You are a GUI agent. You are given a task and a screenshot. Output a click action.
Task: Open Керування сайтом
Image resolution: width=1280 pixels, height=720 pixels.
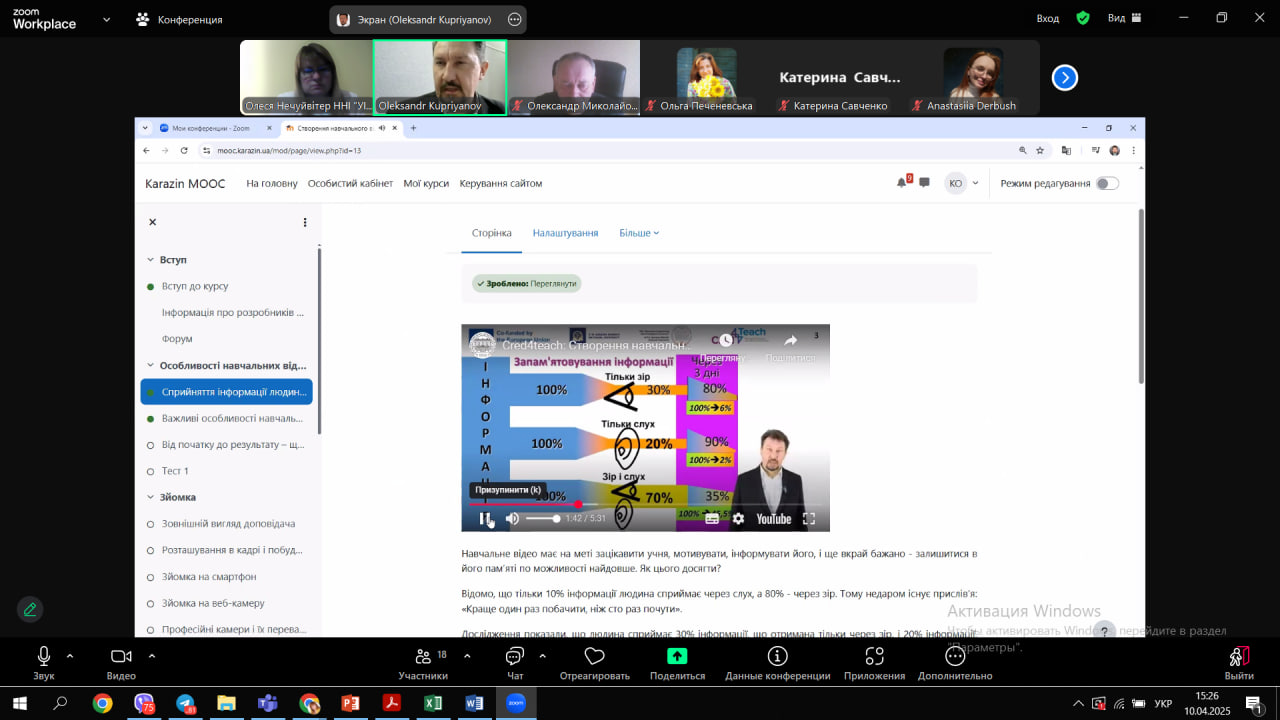tap(500, 183)
